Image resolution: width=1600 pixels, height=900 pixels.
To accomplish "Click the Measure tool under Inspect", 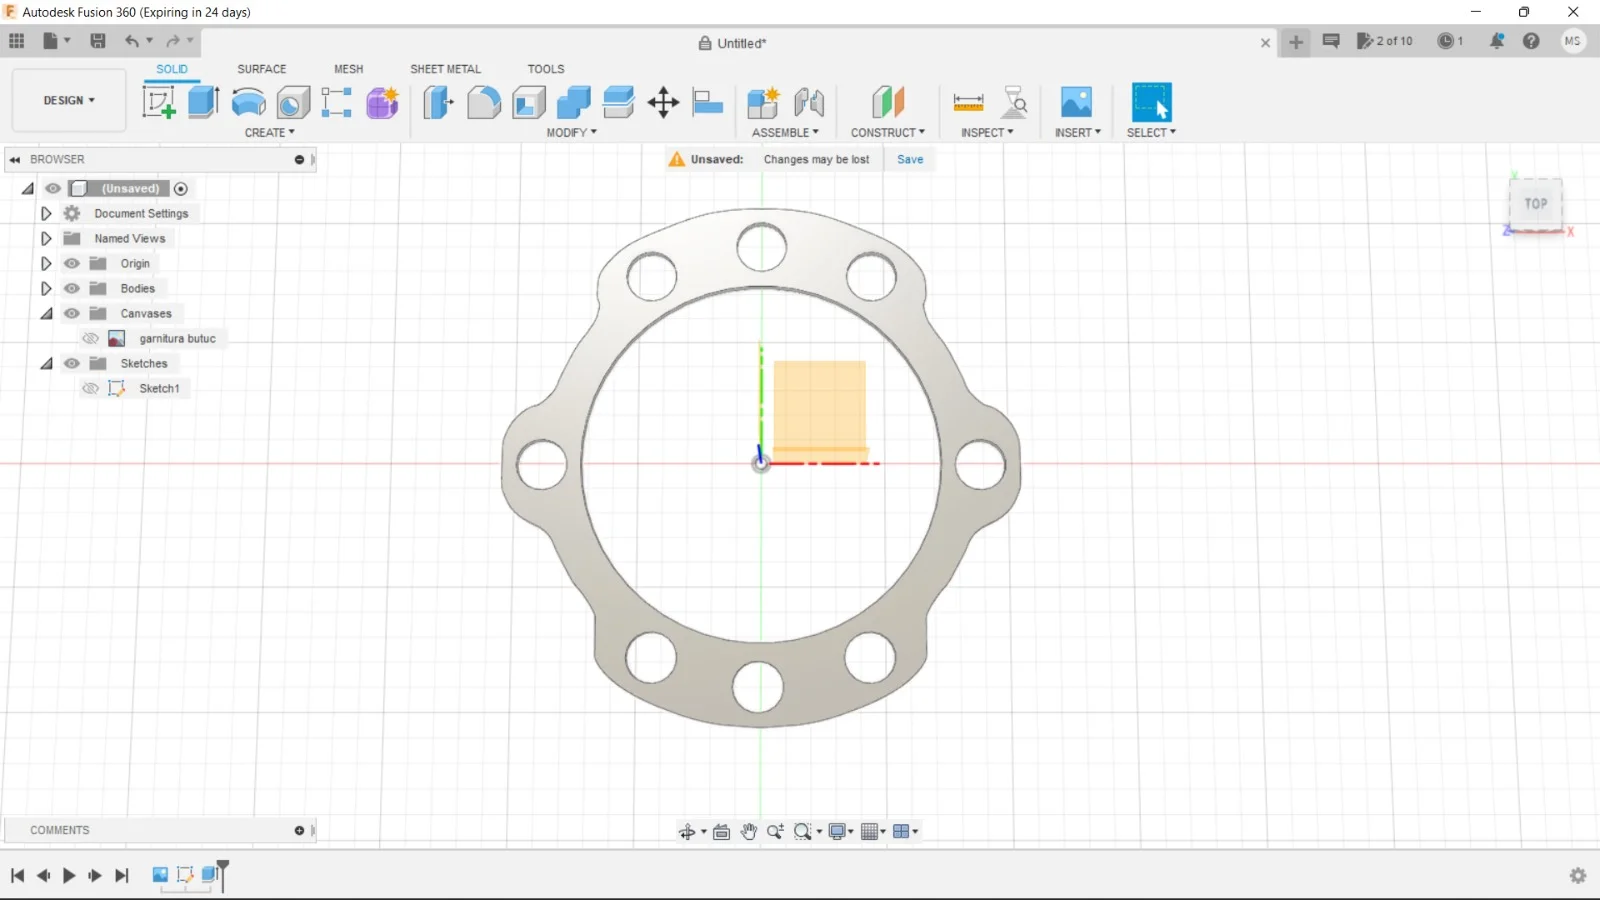I will click(x=968, y=102).
